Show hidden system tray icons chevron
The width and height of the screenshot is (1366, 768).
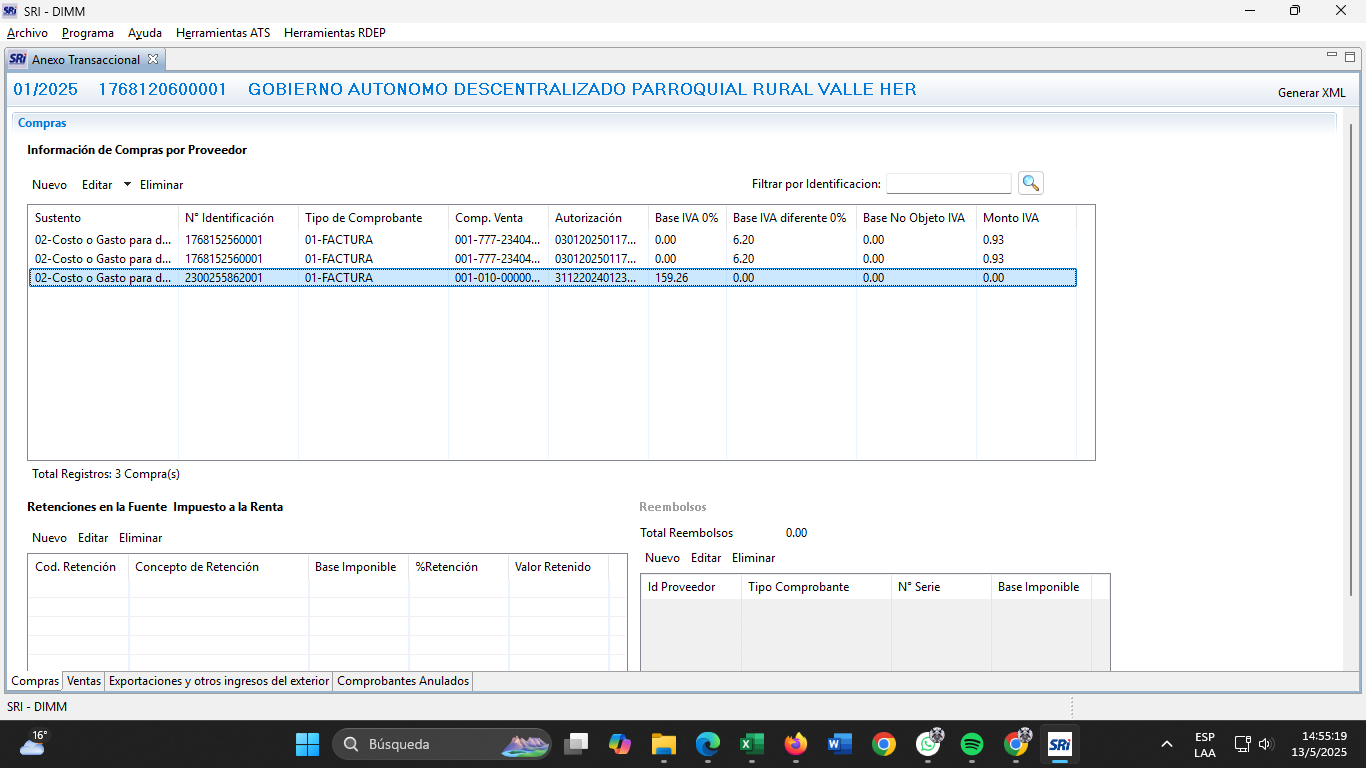pos(1166,744)
